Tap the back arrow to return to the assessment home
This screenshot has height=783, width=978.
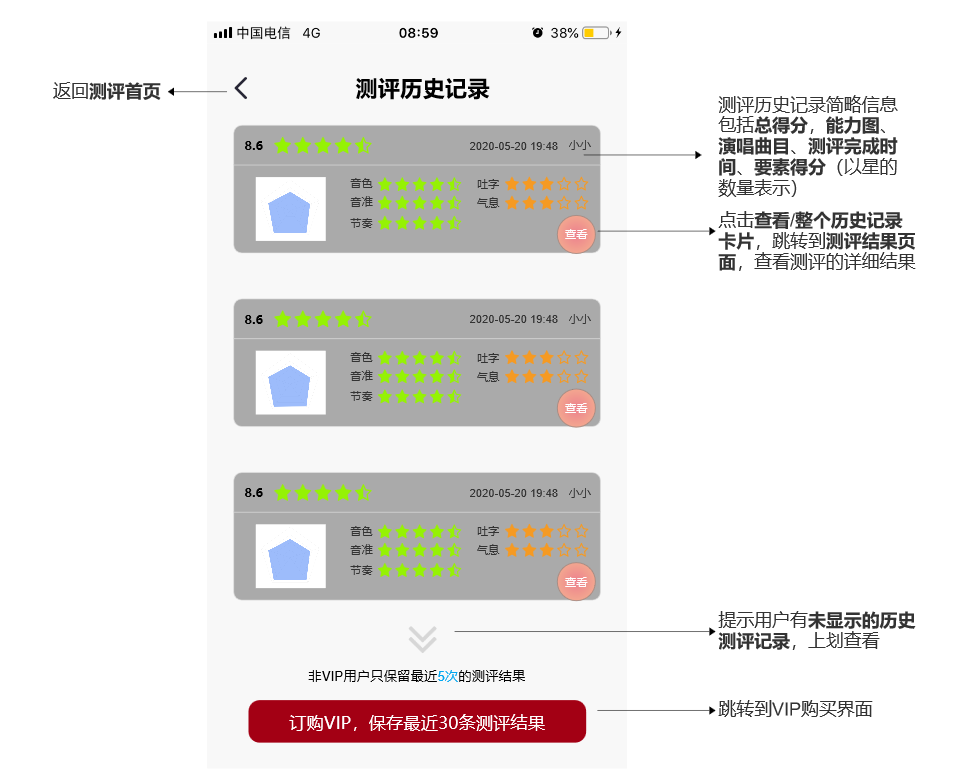coord(241,89)
